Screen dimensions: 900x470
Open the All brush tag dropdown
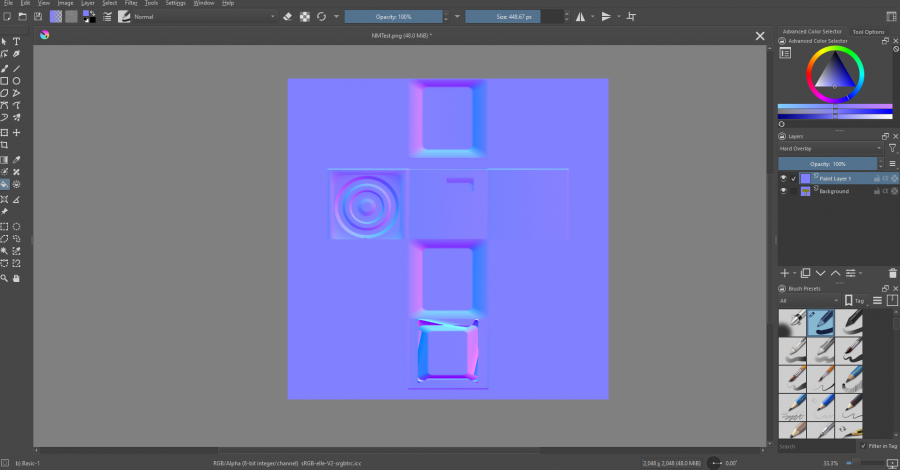(808, 300)
